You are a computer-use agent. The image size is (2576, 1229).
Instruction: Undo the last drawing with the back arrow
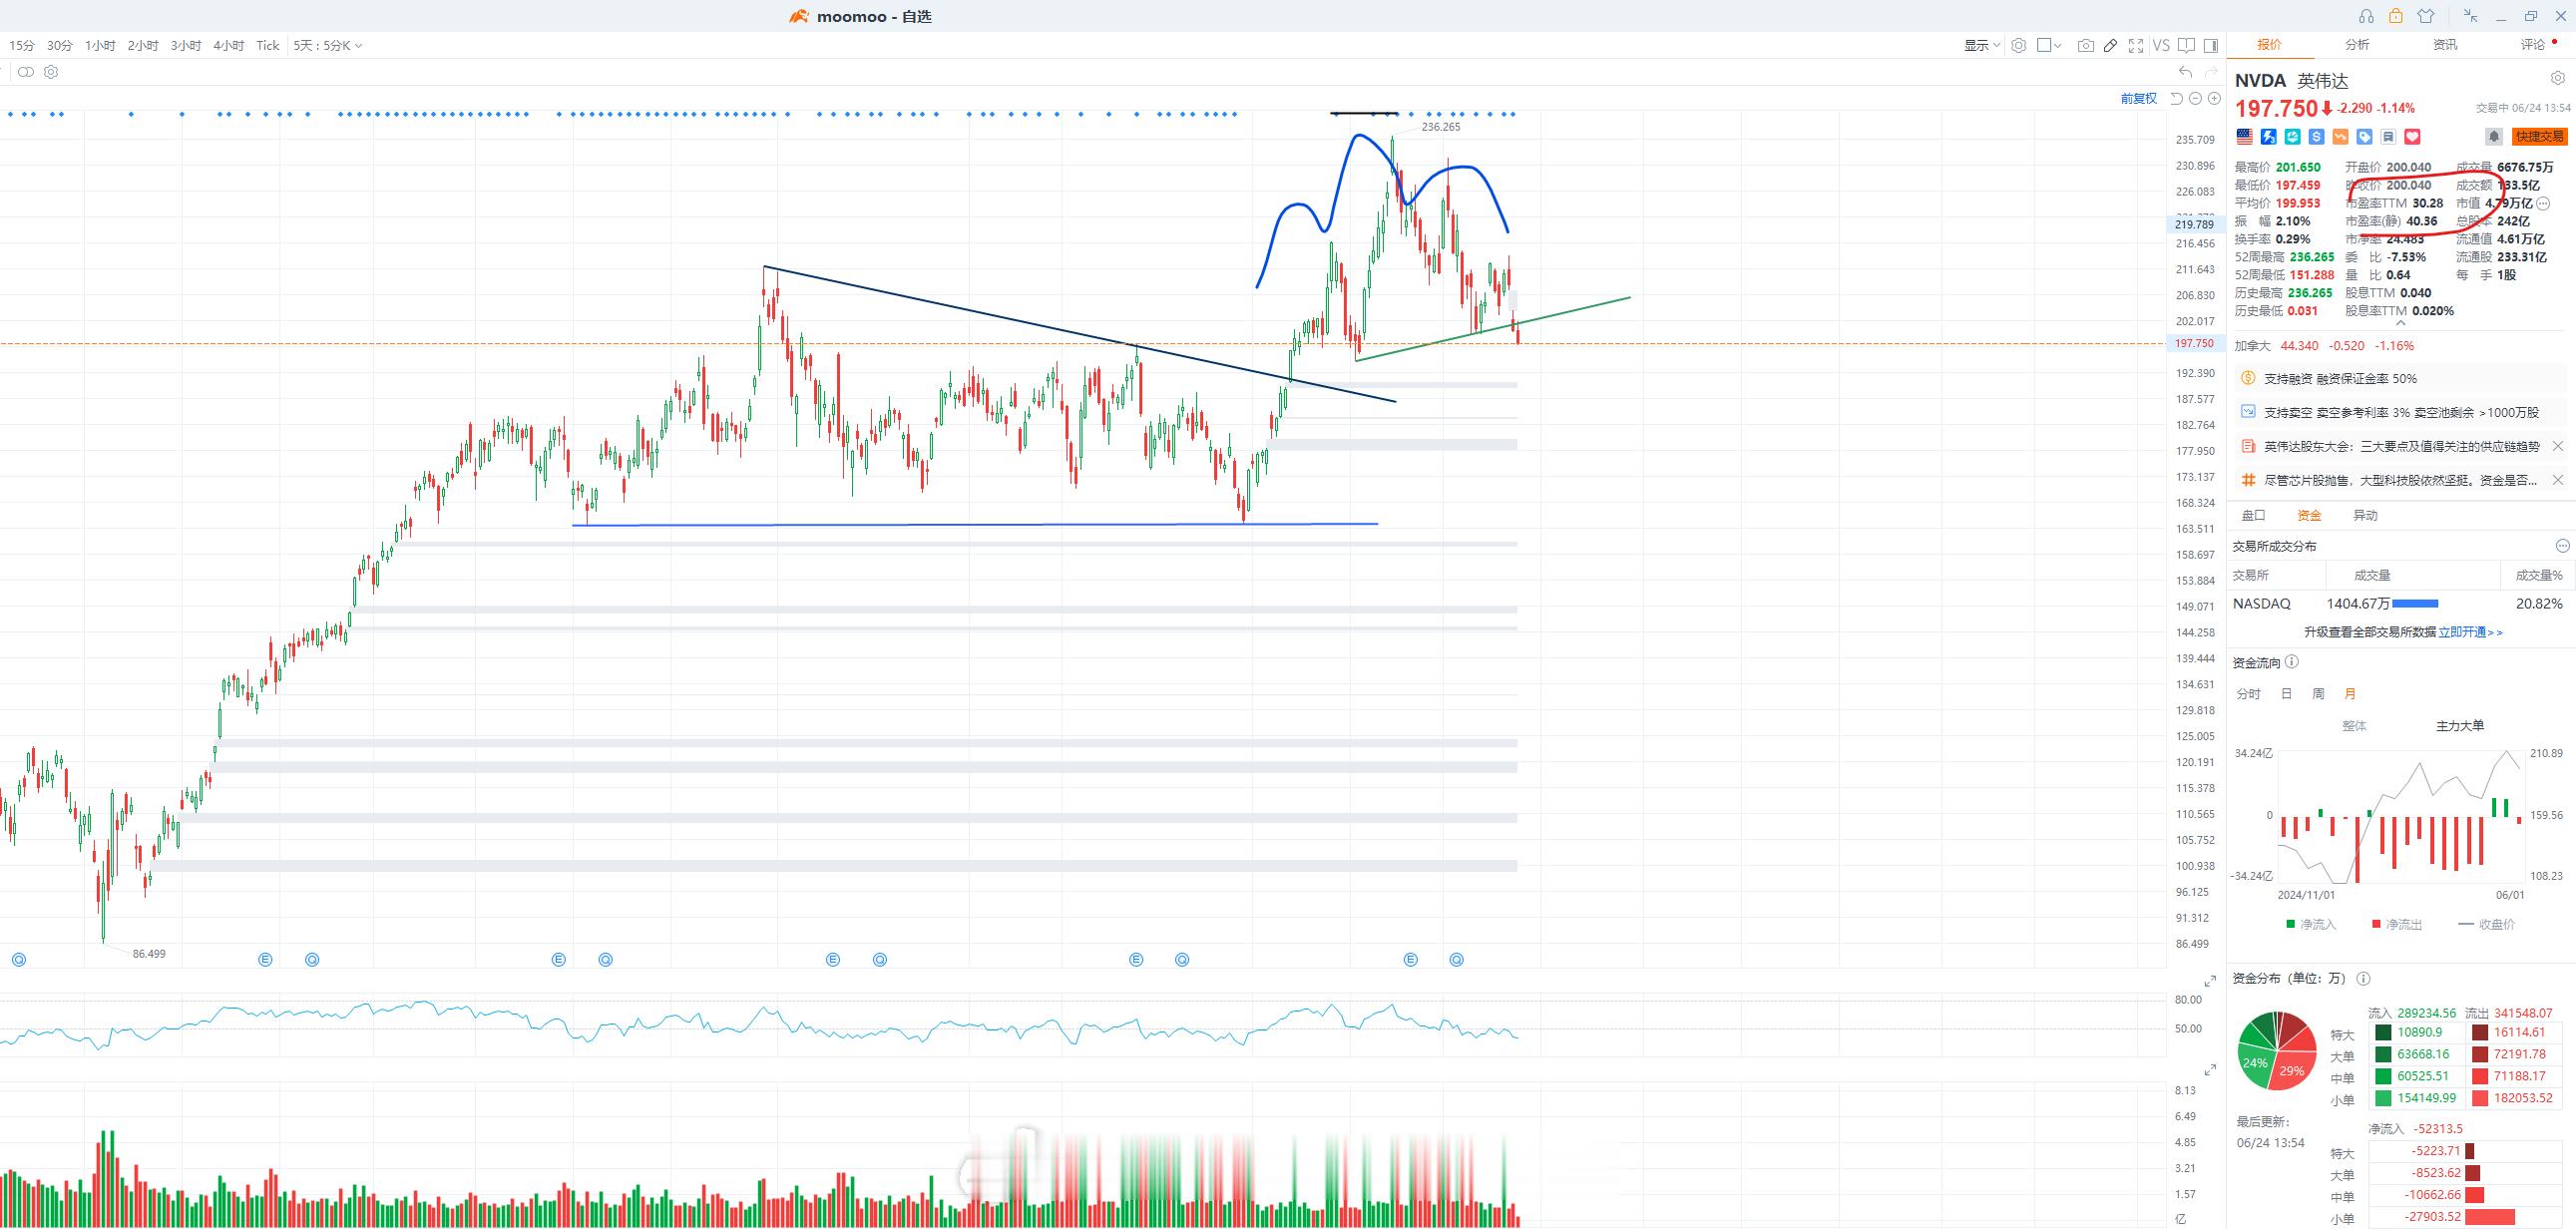(x=2185, y=72)
